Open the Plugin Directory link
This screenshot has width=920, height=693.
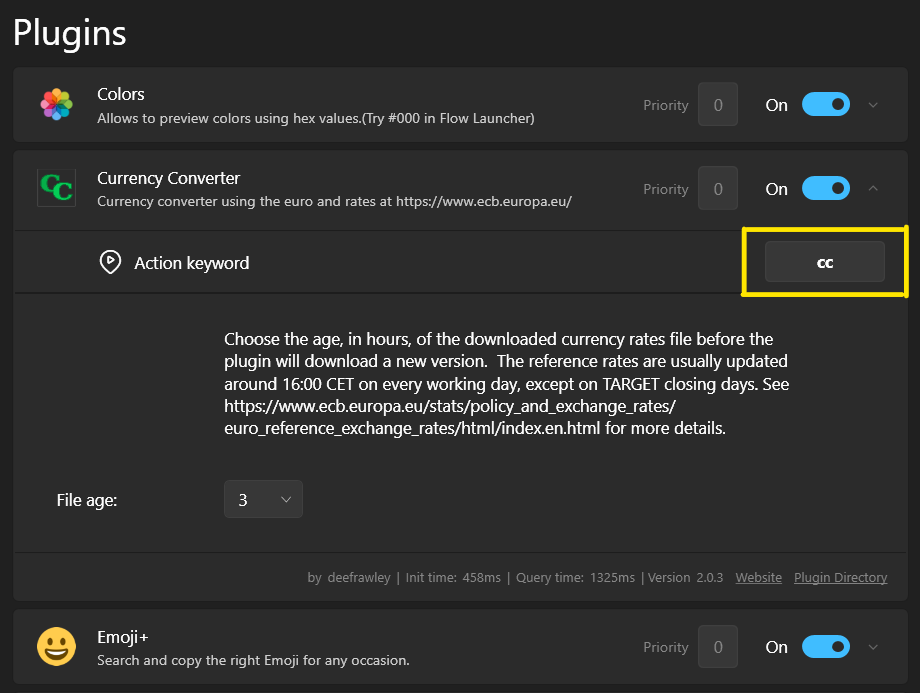(840, 577)
